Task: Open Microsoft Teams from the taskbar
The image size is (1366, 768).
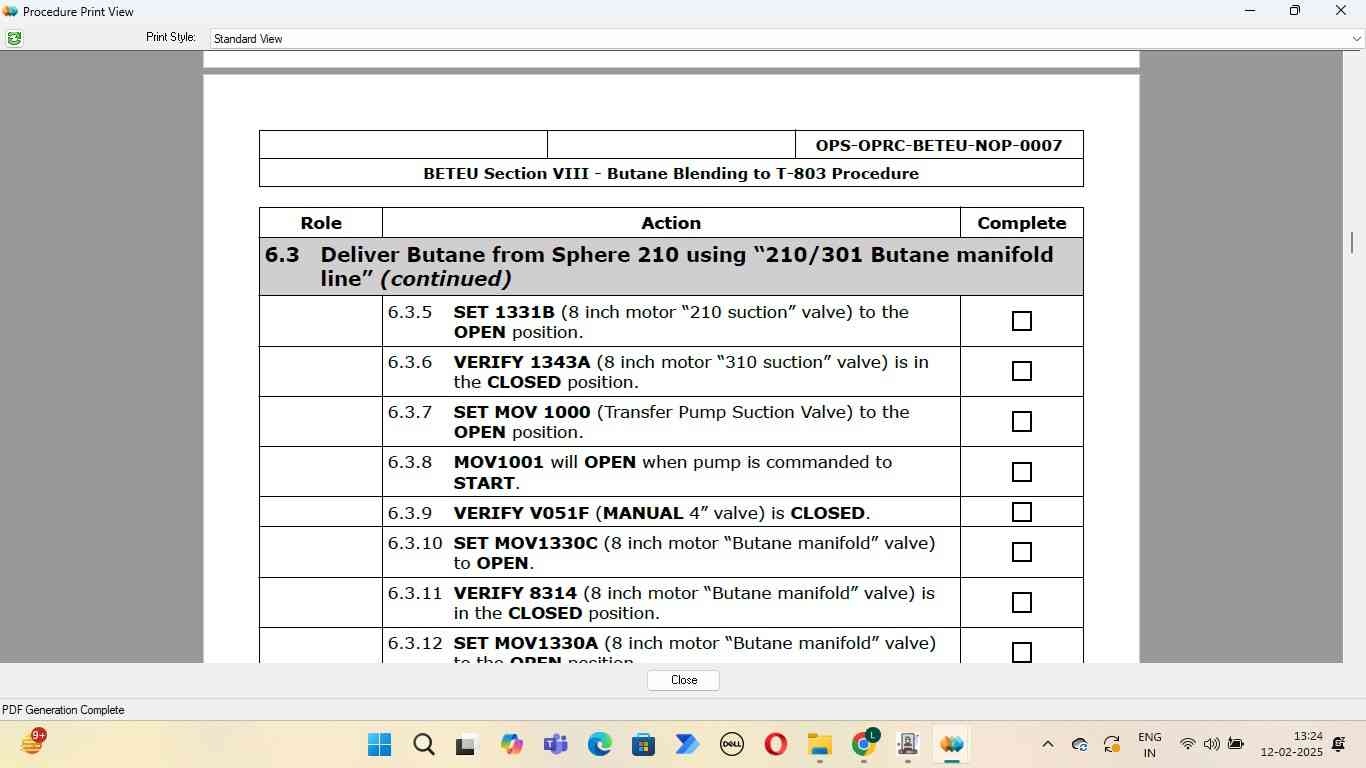Action: pos(555,744)
